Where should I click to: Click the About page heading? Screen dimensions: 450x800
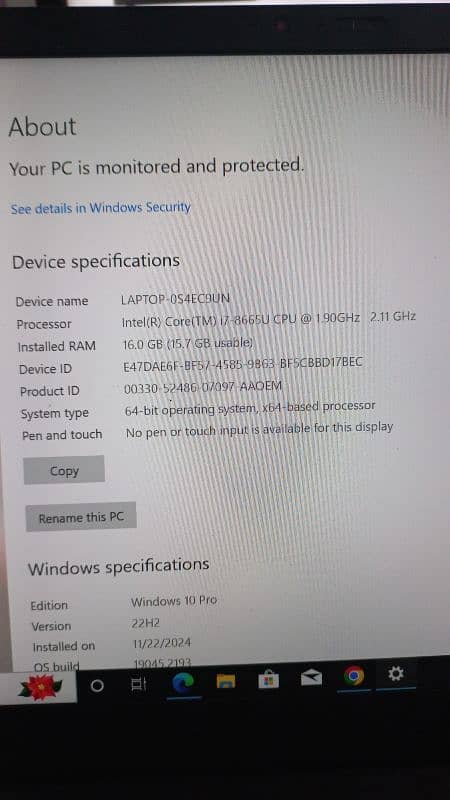(x=42, y=127)
